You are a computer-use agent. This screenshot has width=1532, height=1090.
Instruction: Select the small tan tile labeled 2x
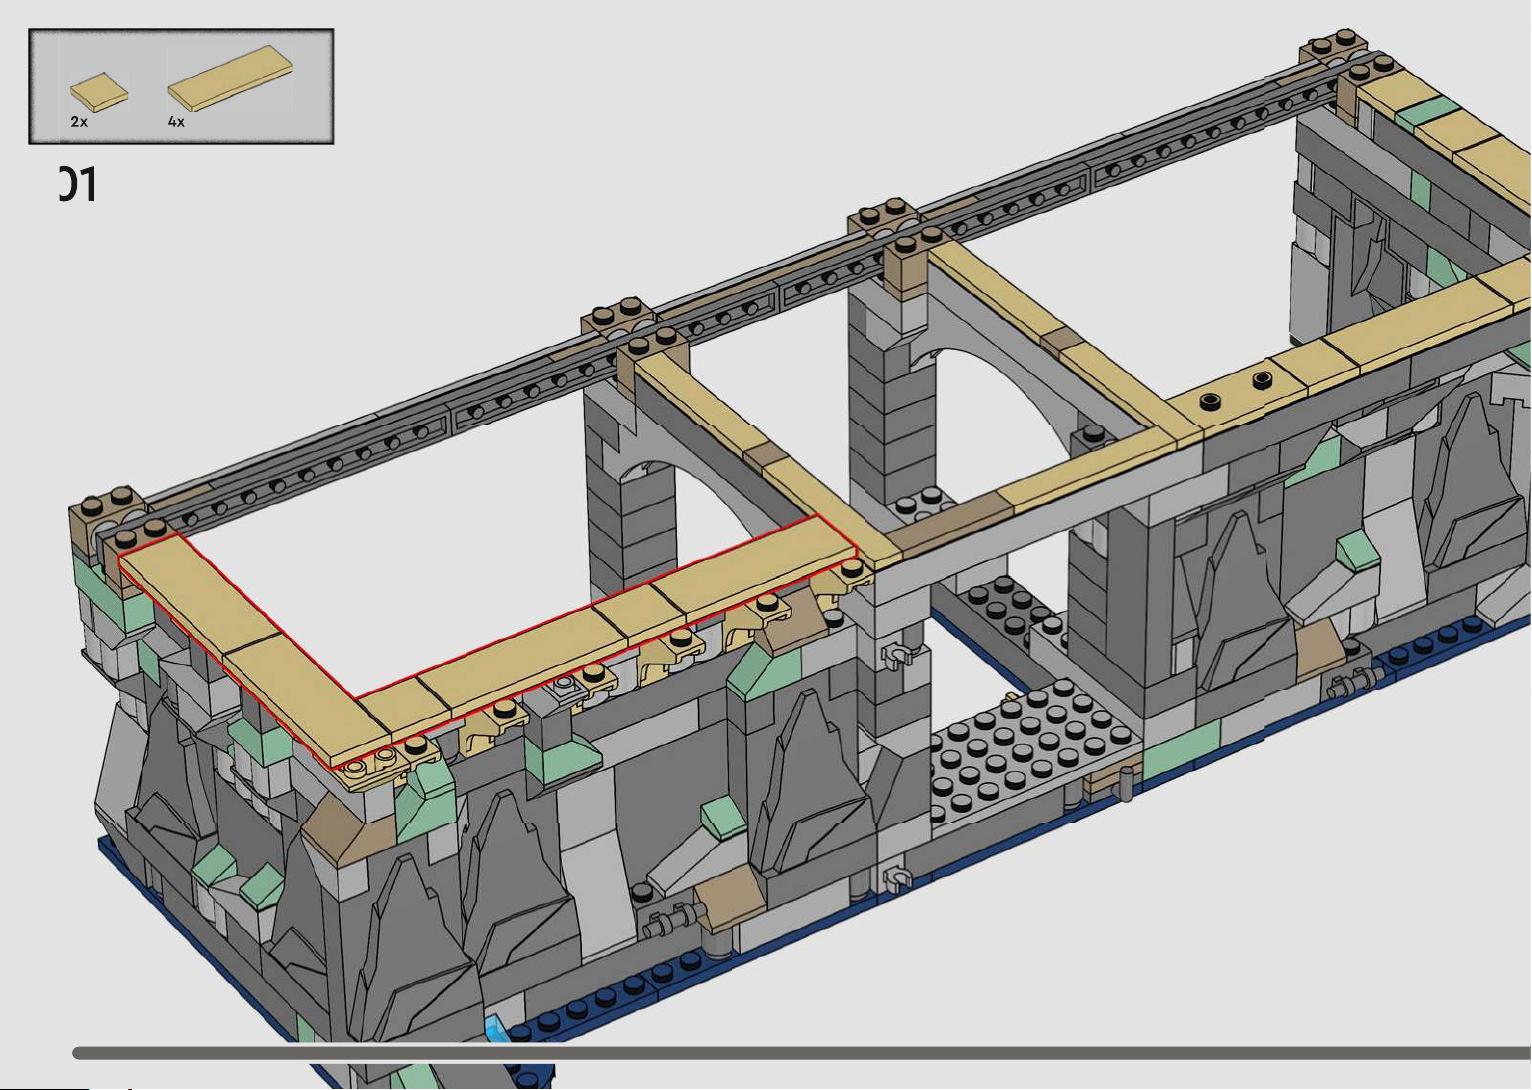99,92
